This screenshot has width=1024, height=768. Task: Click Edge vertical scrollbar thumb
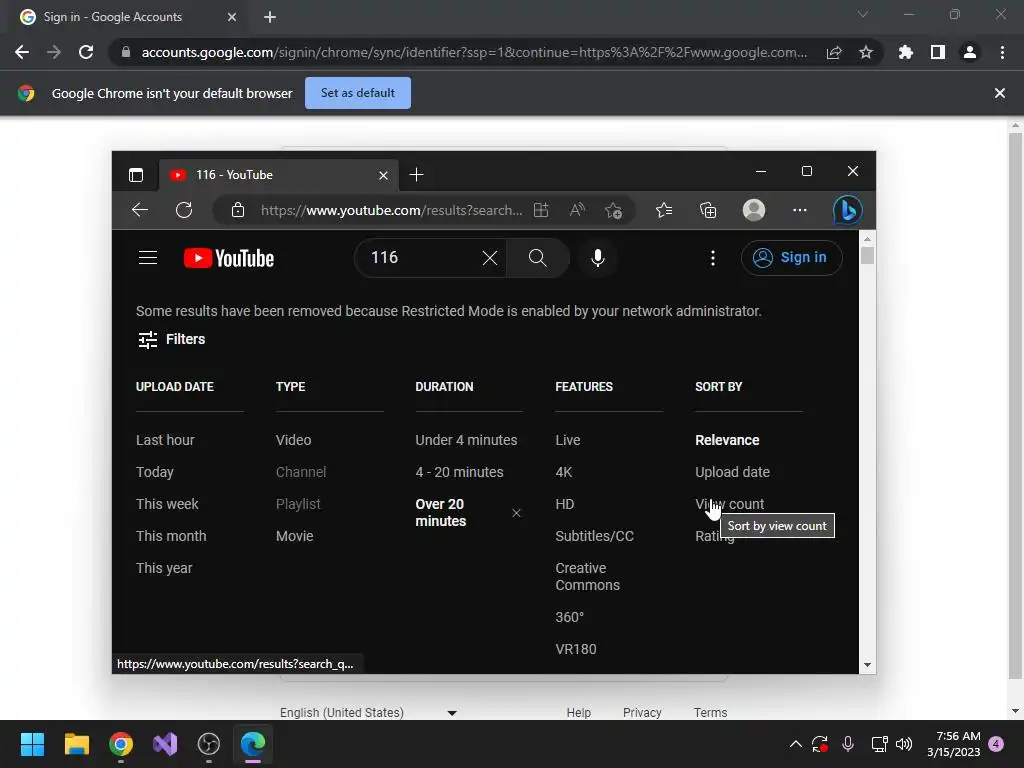pos(867,253)
